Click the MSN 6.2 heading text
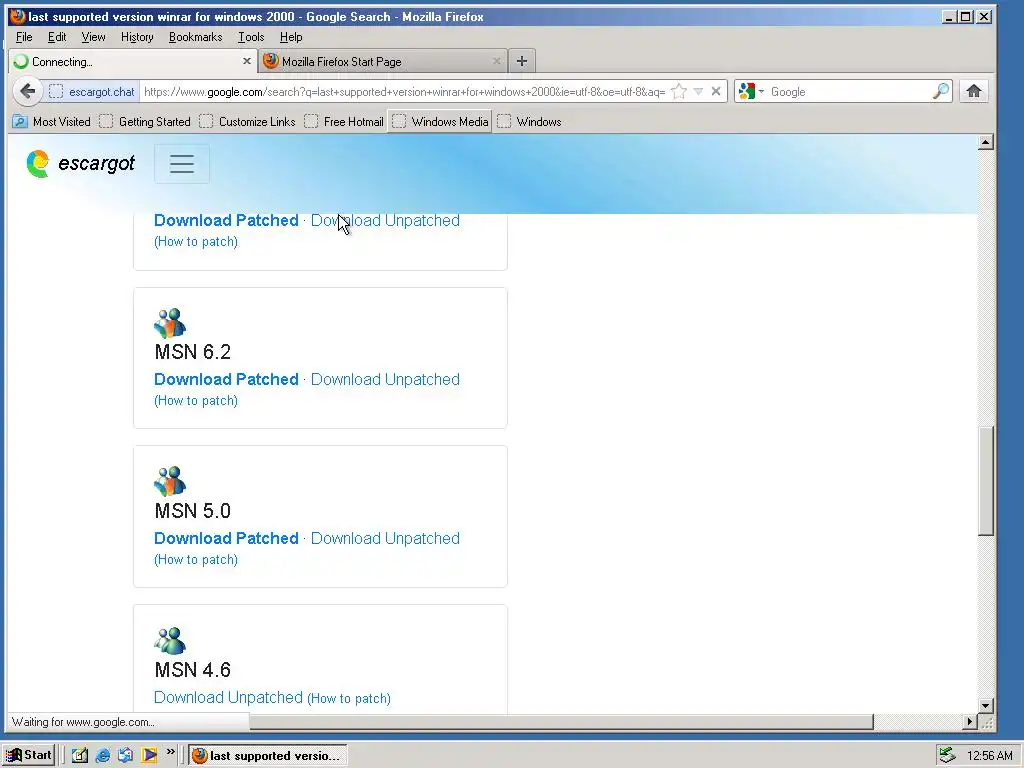Image resolution: width=1024 pixels, height=768 pixels. [x=193, y=352]
